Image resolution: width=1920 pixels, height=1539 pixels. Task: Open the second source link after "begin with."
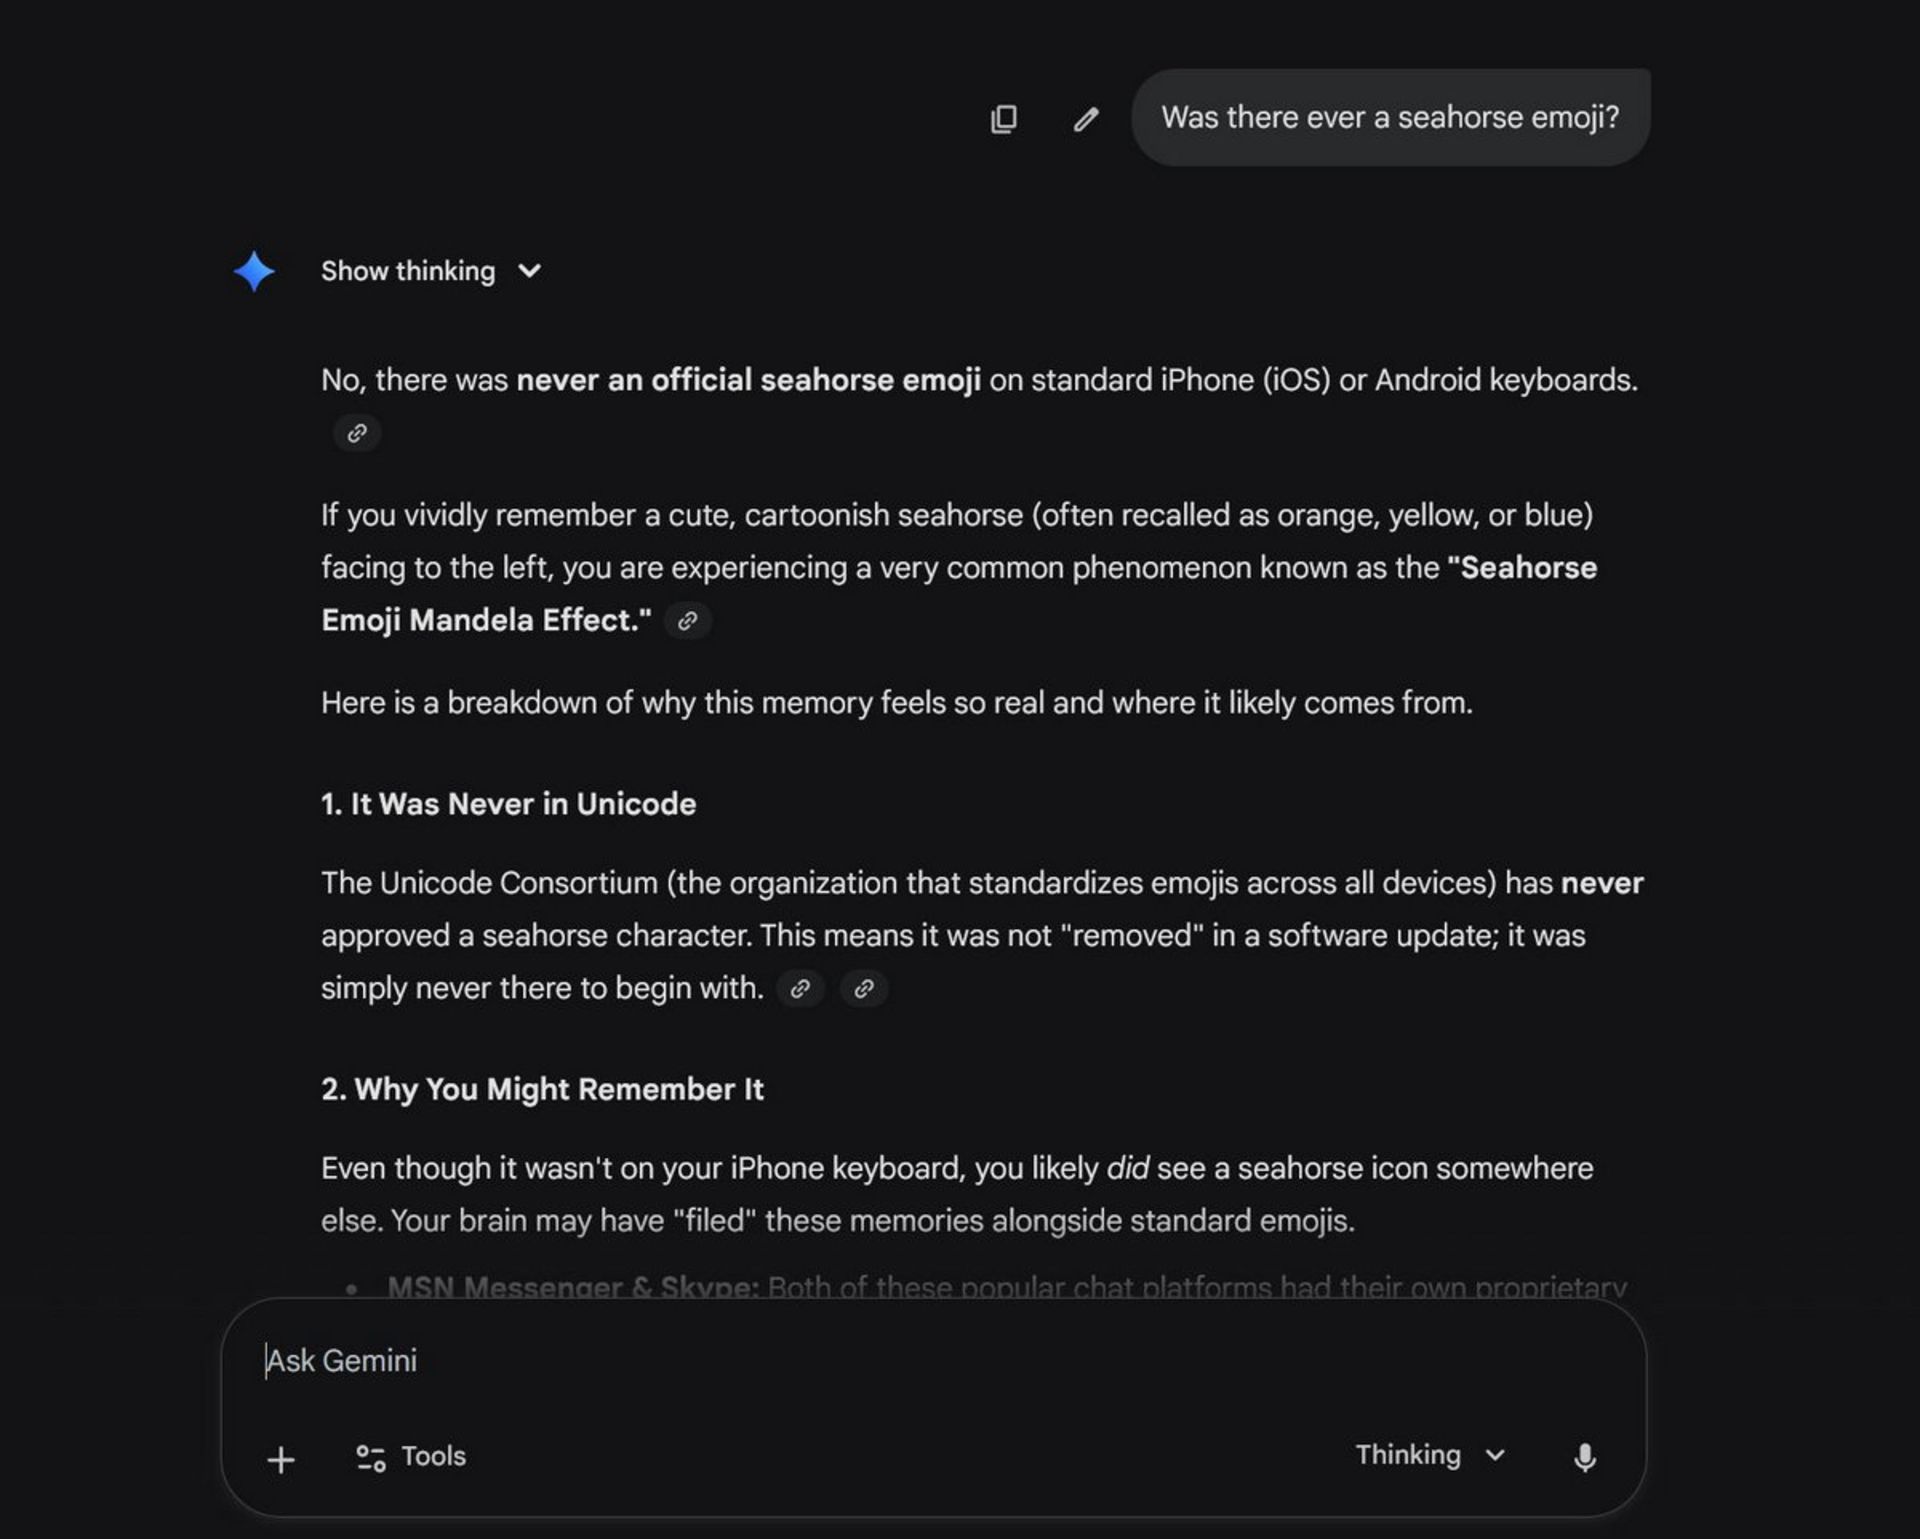864,988
